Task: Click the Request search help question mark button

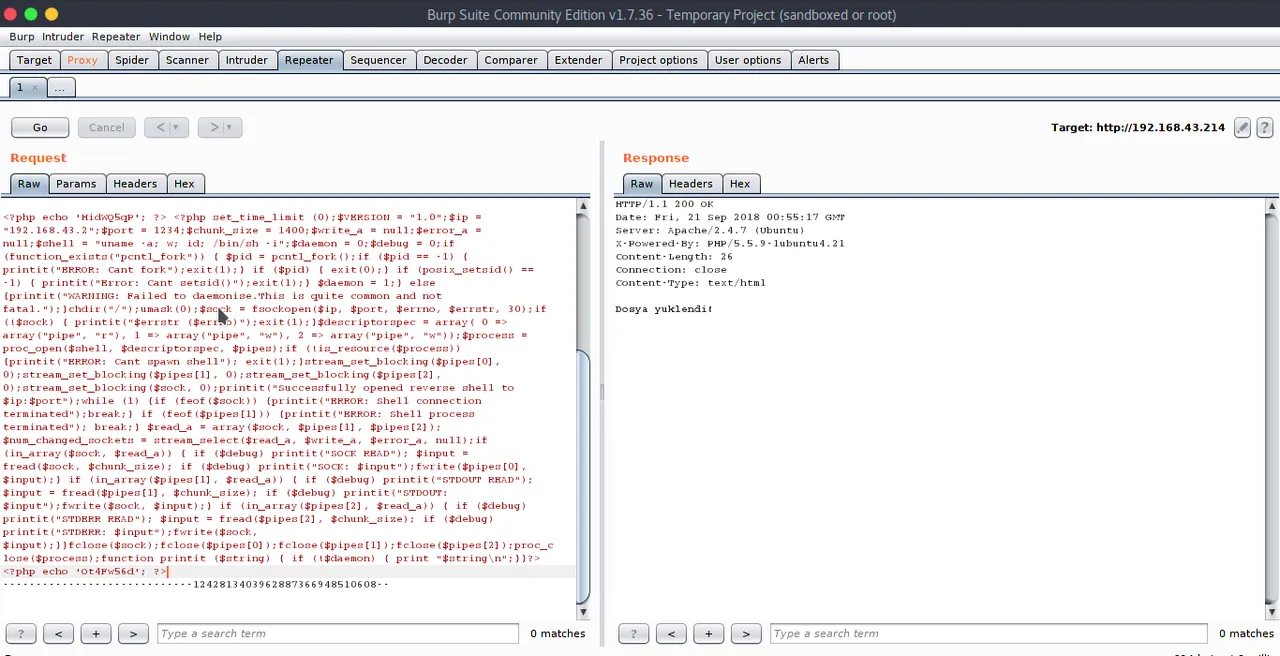Action: coord(20,633)
